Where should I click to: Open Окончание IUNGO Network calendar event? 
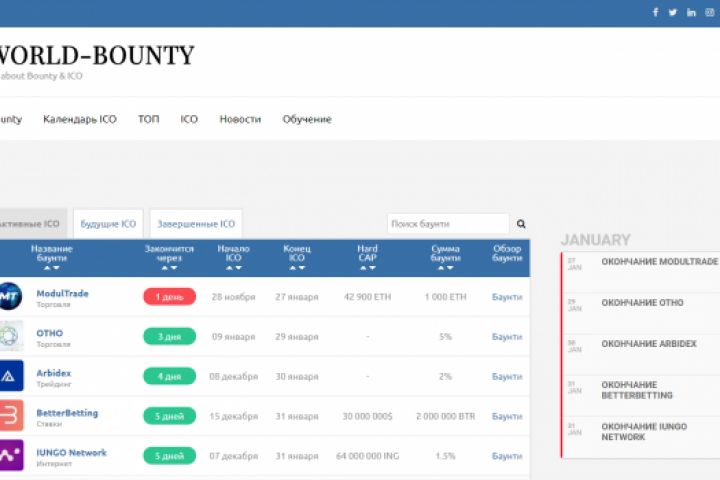[644, 431]
